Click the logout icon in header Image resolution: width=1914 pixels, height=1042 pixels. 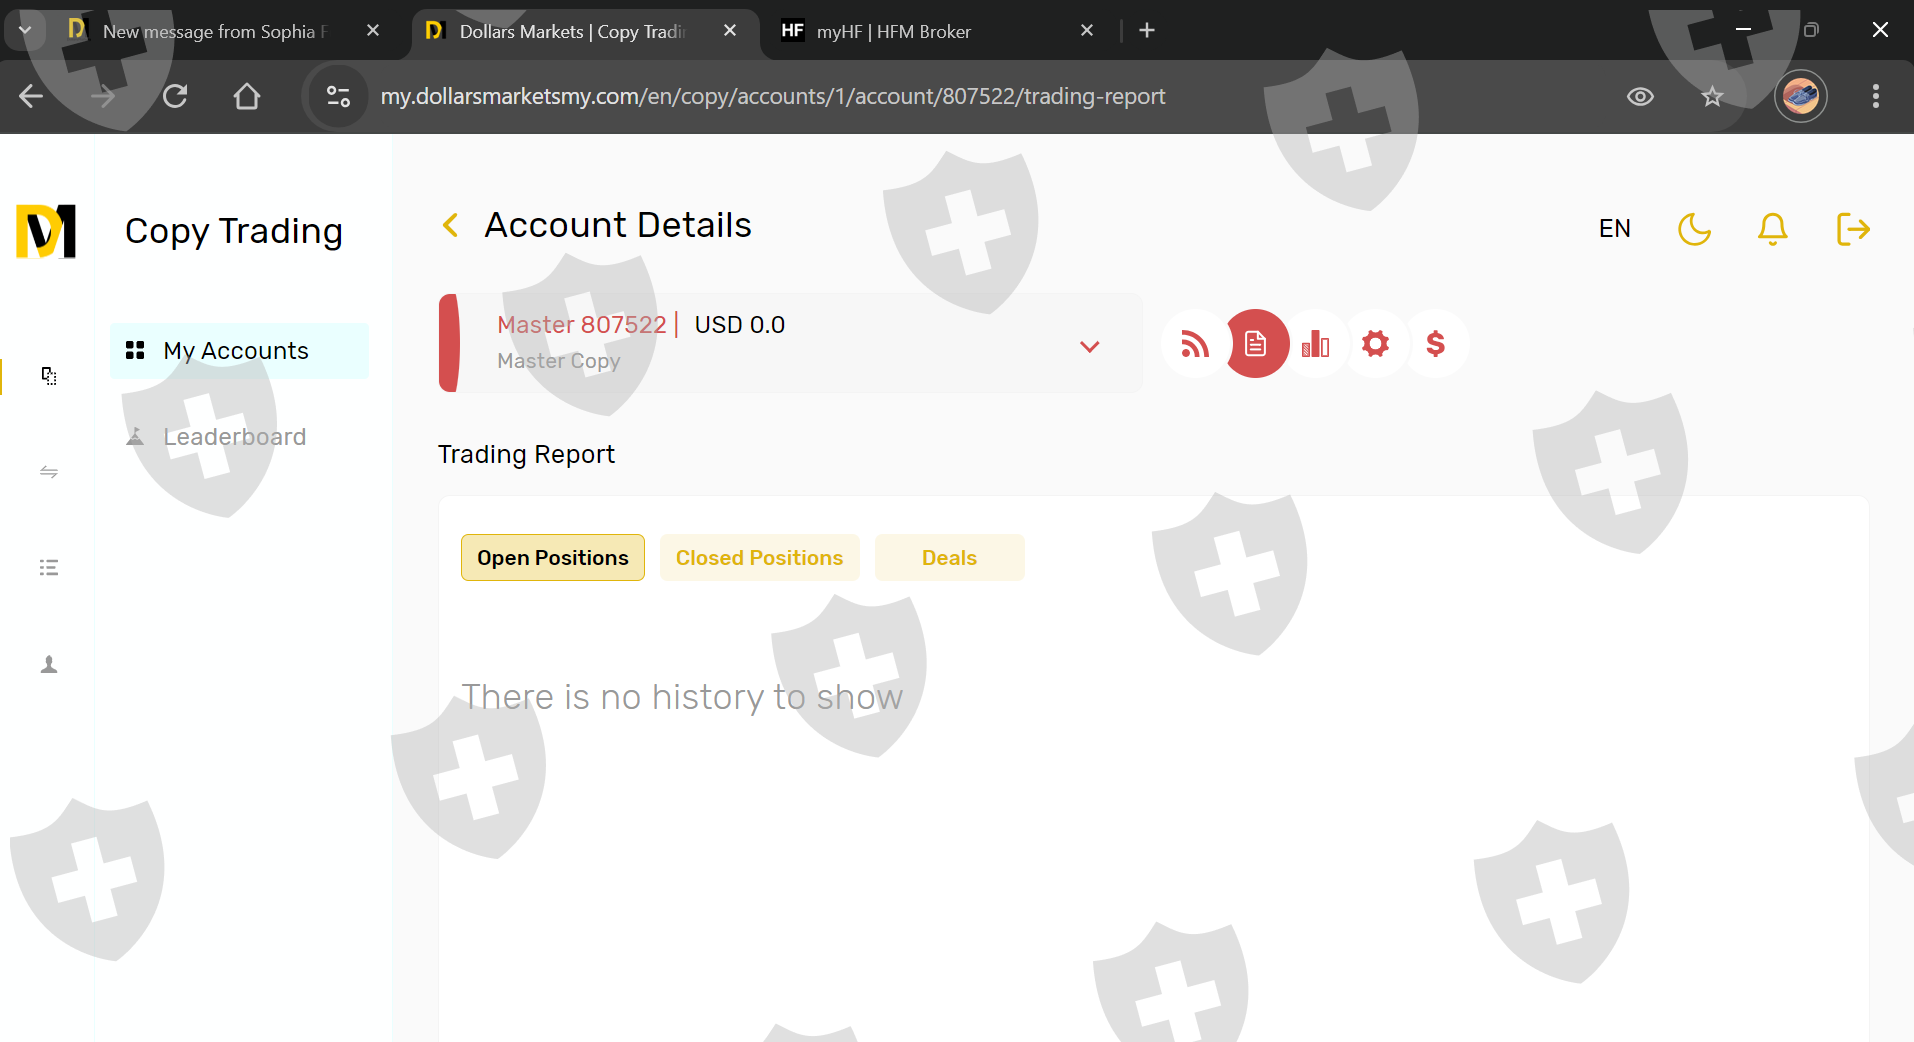pyautogui.click(x=1853, y=229)
